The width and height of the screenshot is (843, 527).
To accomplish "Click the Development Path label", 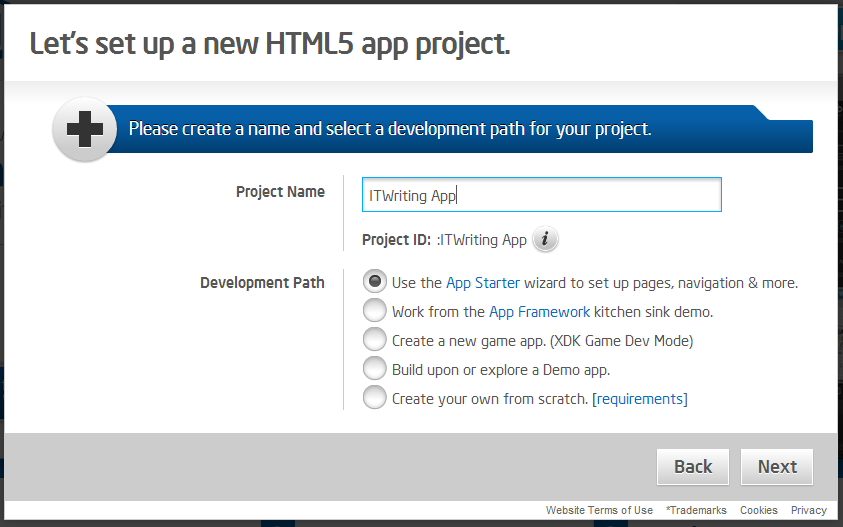I will click(x=262, y=283).
